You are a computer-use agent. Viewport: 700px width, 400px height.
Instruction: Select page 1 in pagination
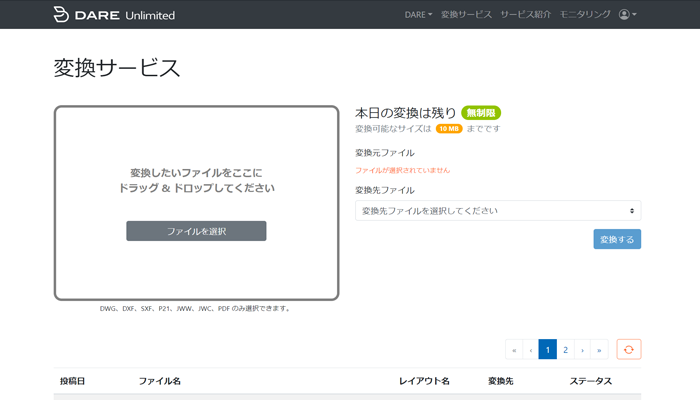pos(548,349)
